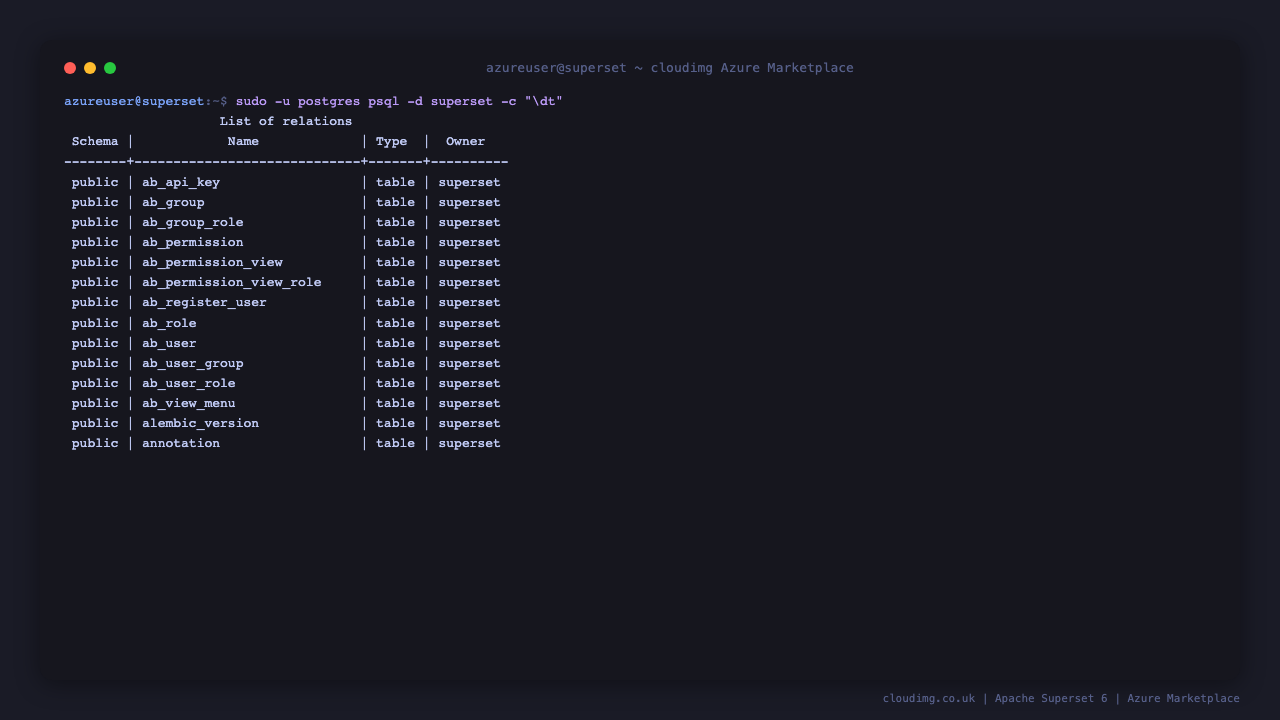This screenshot has width=1280, height=720.
Task: Click 'table' type in ab_role row
Action: click(x=395, y=323)
